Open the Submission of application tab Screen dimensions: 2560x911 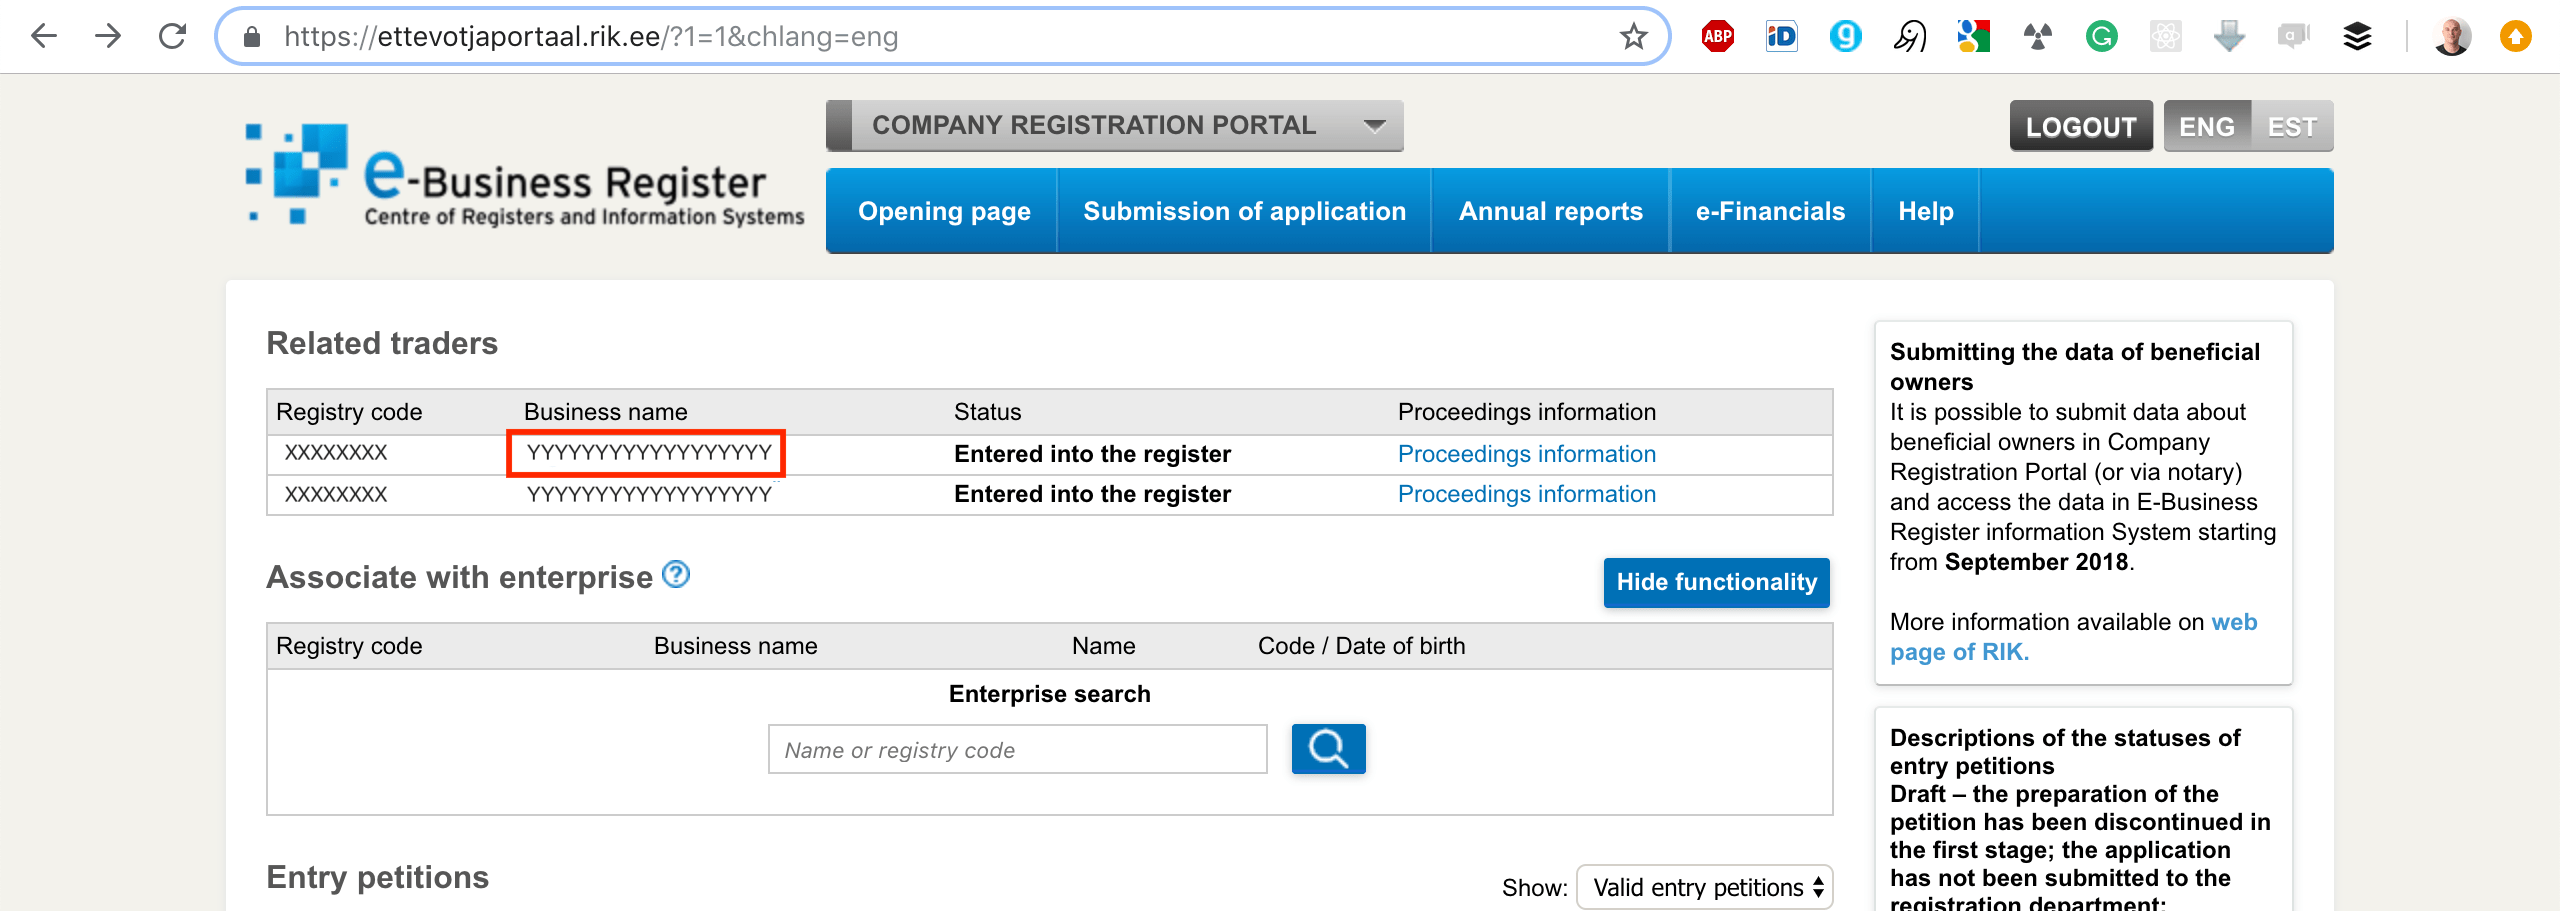[1244, 211]
